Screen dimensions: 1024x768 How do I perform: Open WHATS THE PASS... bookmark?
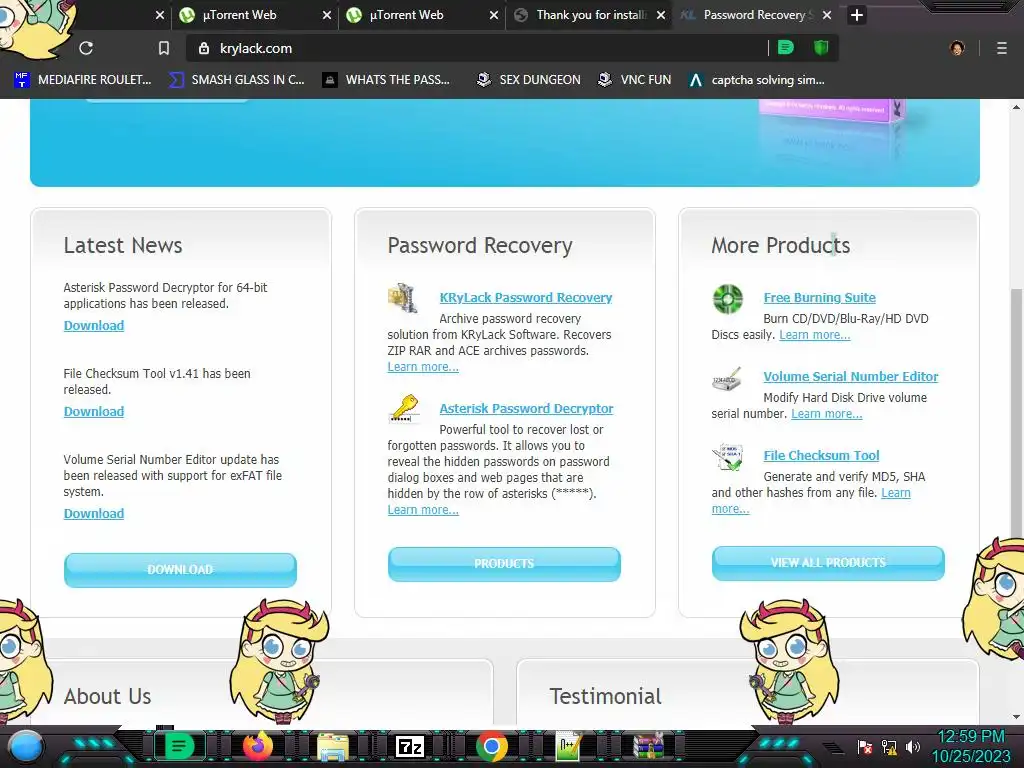(387, 80)
